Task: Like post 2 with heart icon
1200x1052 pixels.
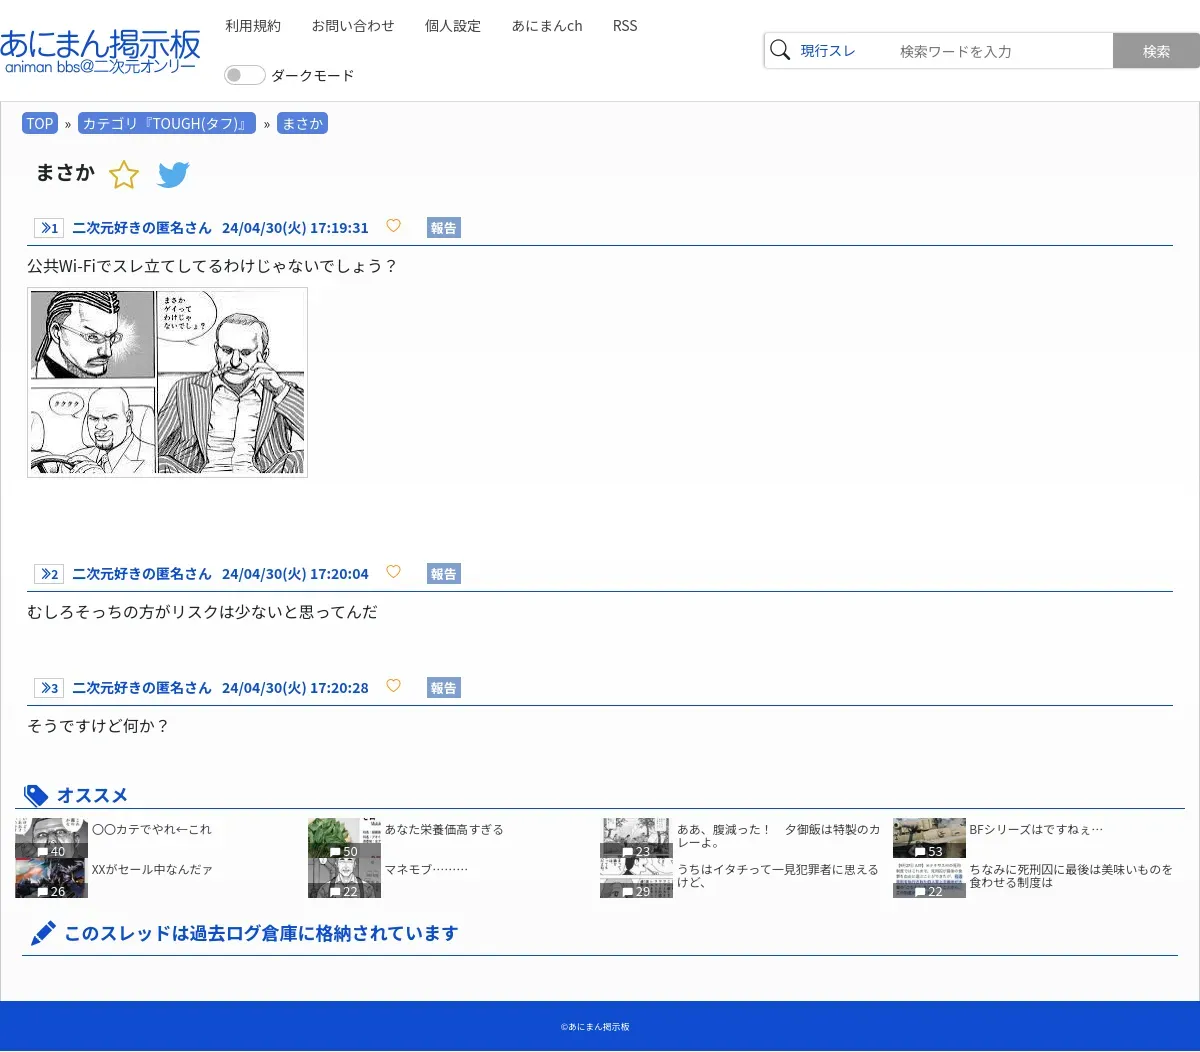Action: click(x=393, y=572)
